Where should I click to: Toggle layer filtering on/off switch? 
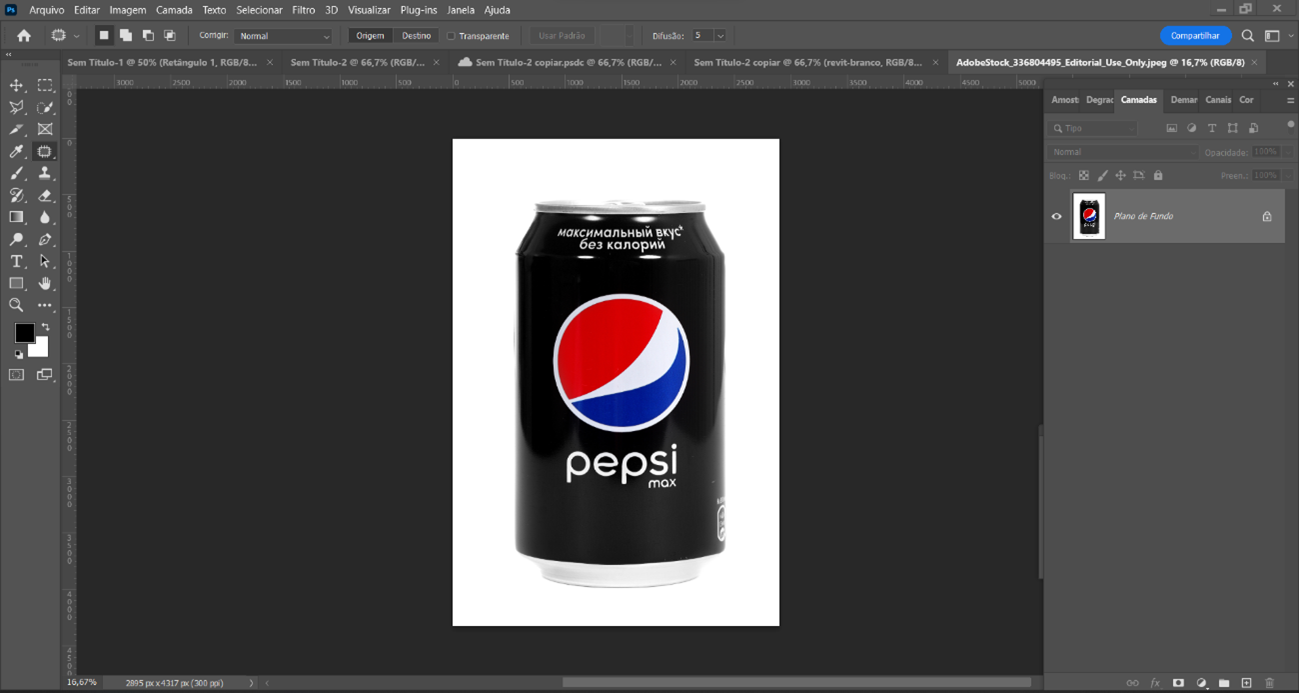(x=1290, y=125)
